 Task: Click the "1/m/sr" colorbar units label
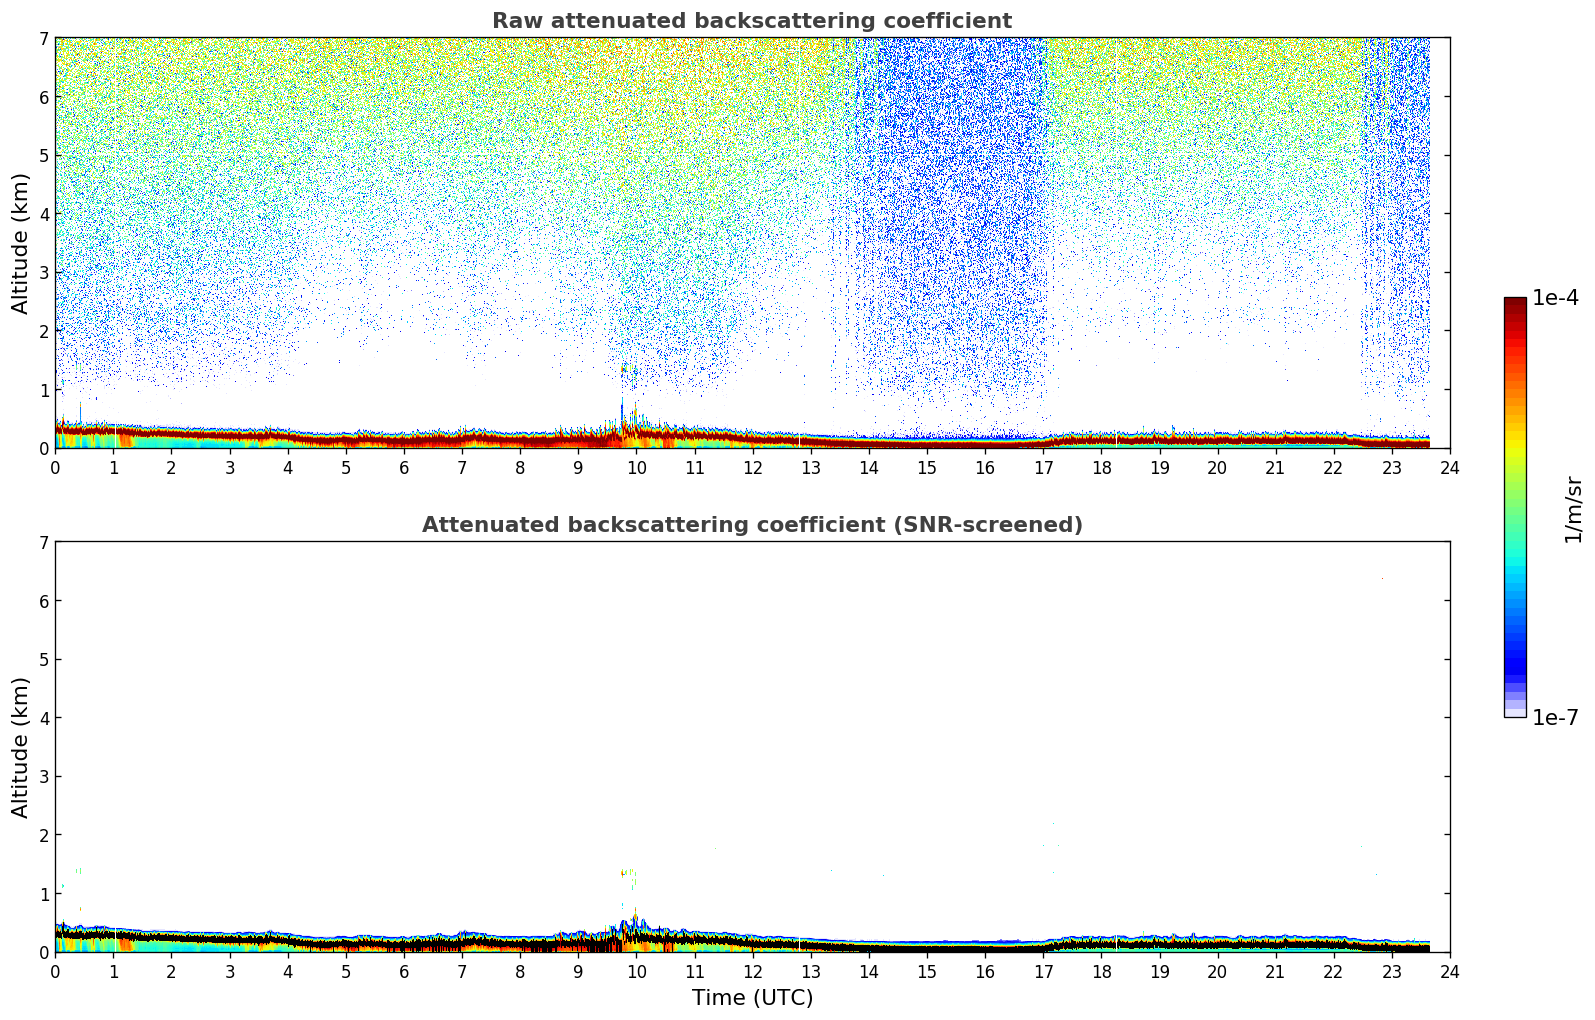pyautogui.click(x=1573, y=509)
